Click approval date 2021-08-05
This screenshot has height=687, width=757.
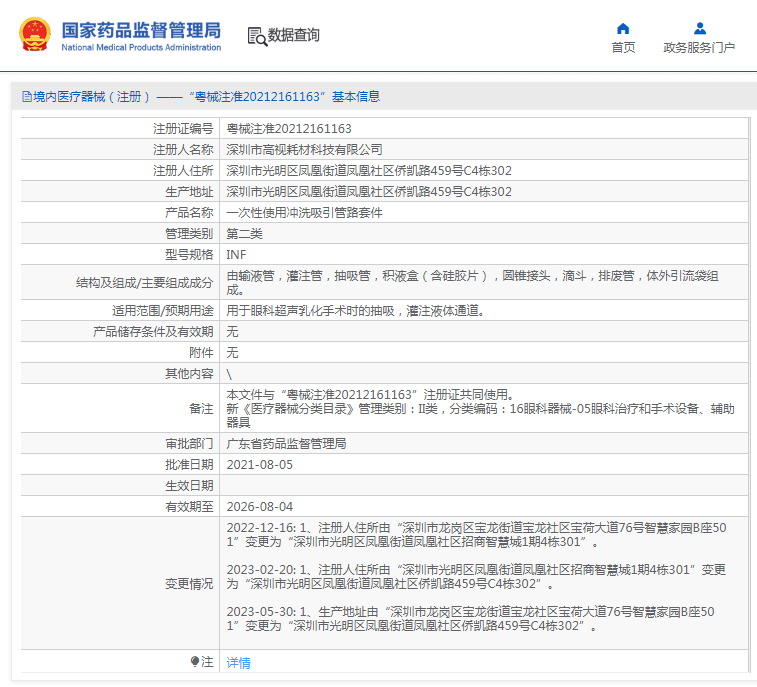click(x=260, y=465)
